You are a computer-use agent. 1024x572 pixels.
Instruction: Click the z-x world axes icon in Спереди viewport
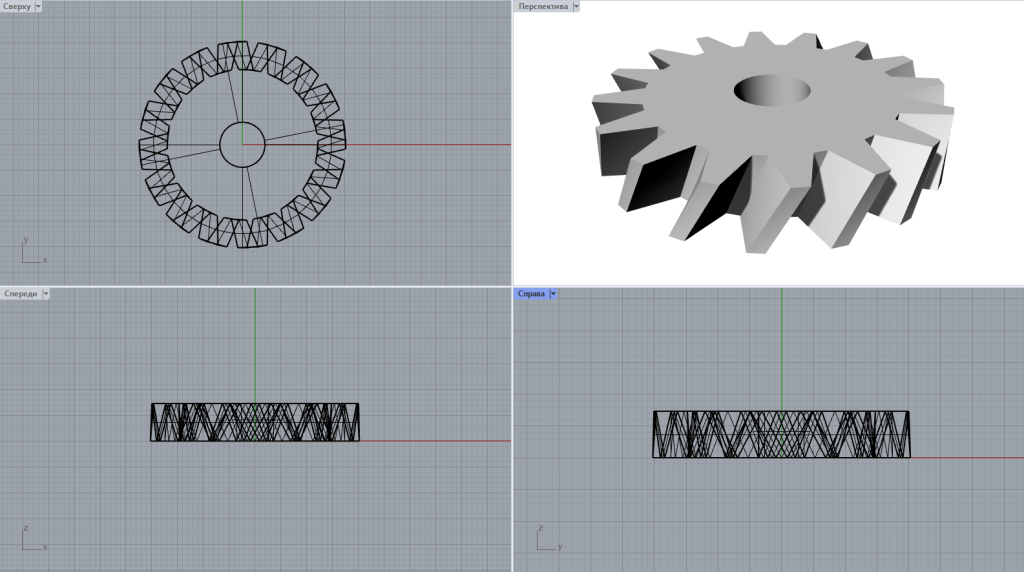point(33,539)
